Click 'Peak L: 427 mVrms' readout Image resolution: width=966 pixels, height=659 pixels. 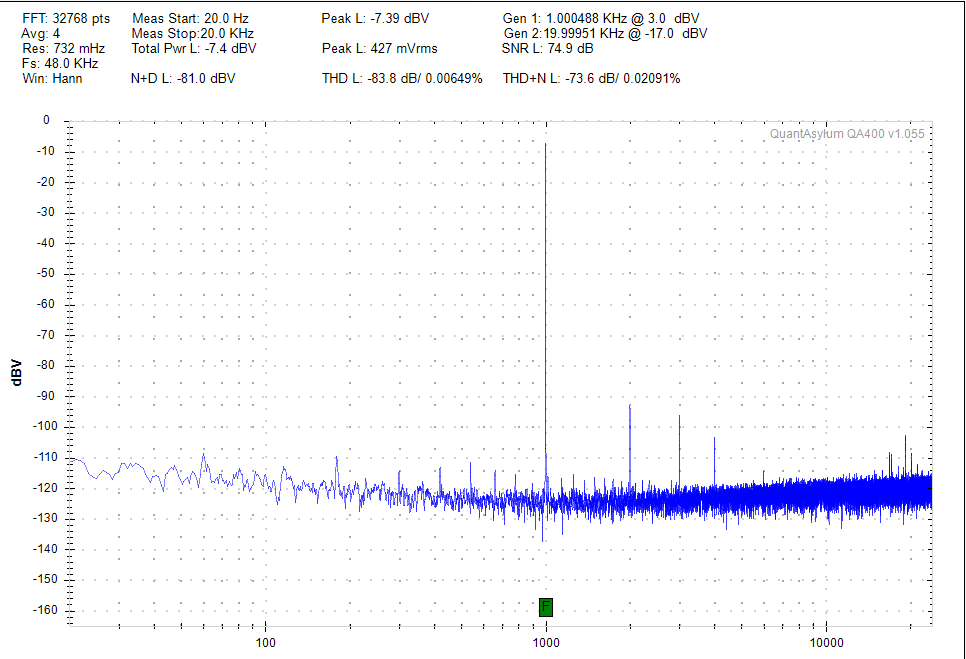click(380, 48)
